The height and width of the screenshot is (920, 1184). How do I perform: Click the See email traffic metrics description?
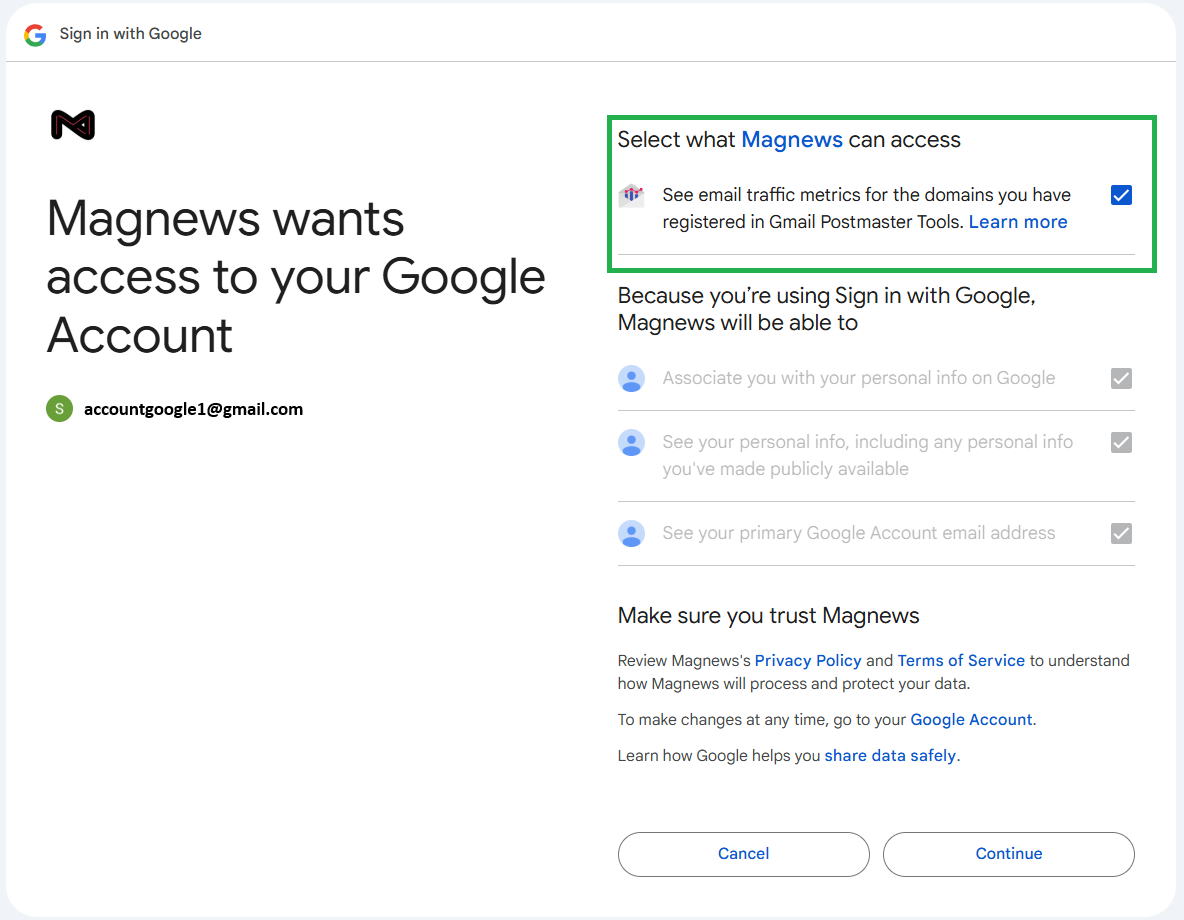867,208
